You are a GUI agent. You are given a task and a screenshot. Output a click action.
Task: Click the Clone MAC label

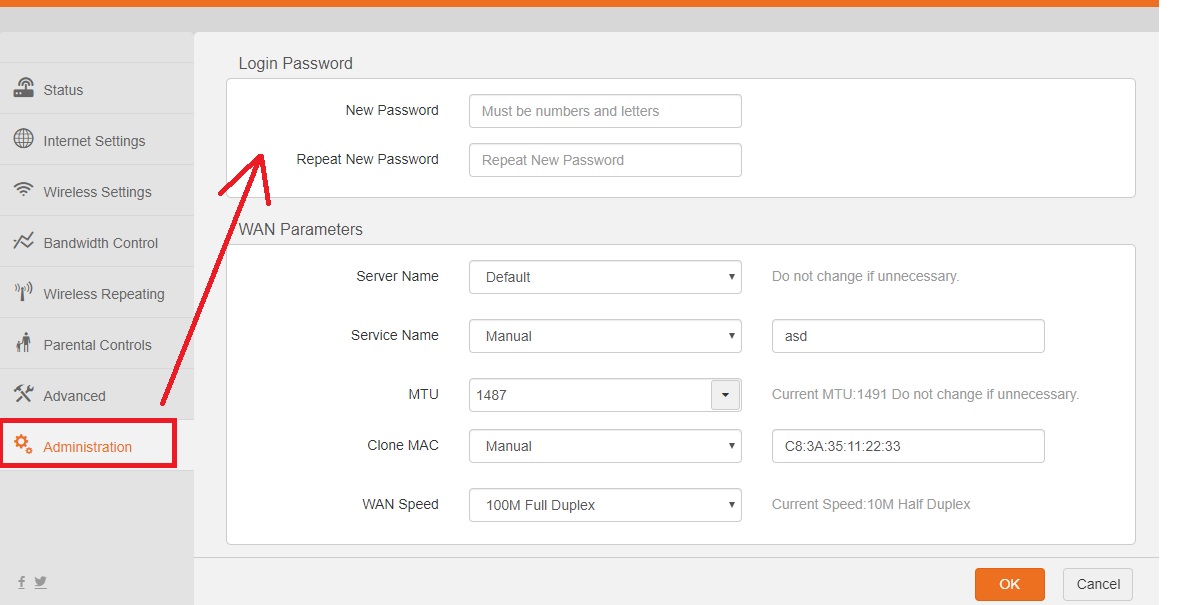(x=403, y=445)
